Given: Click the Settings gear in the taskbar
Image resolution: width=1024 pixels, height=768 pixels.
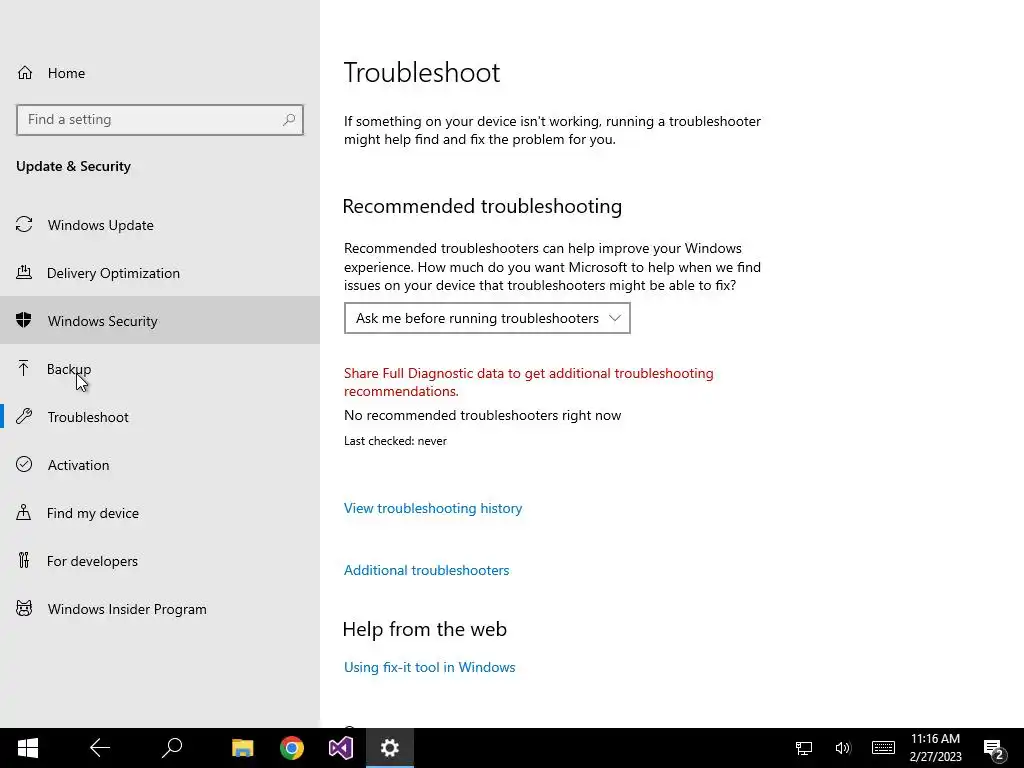Looking at the screenshot, I should [390, 748].
